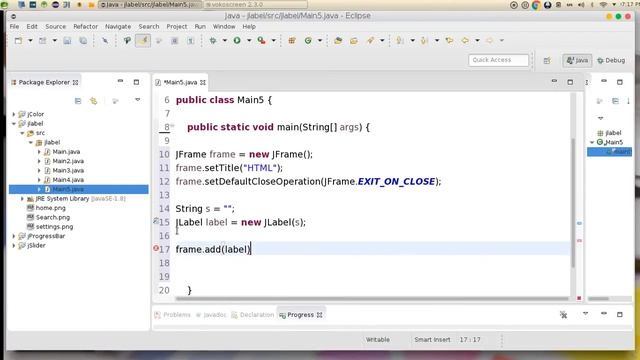
Task: Close the Main5.java editor tab
Action: pyautogui.click(x=203, y=82)
